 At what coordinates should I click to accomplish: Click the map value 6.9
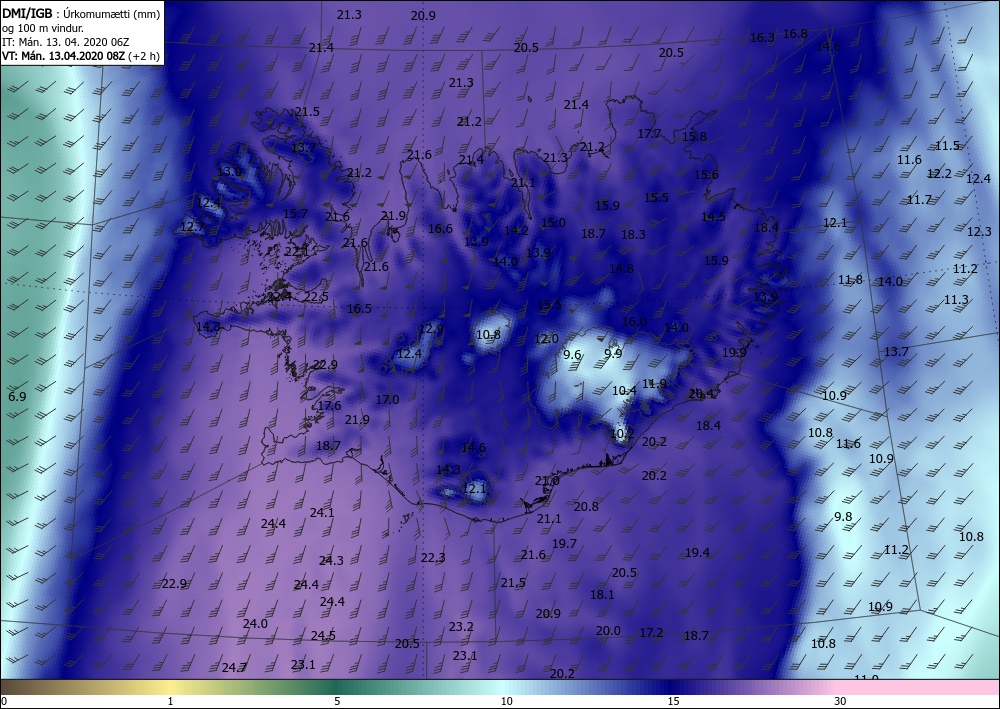[x=17, y=397]
